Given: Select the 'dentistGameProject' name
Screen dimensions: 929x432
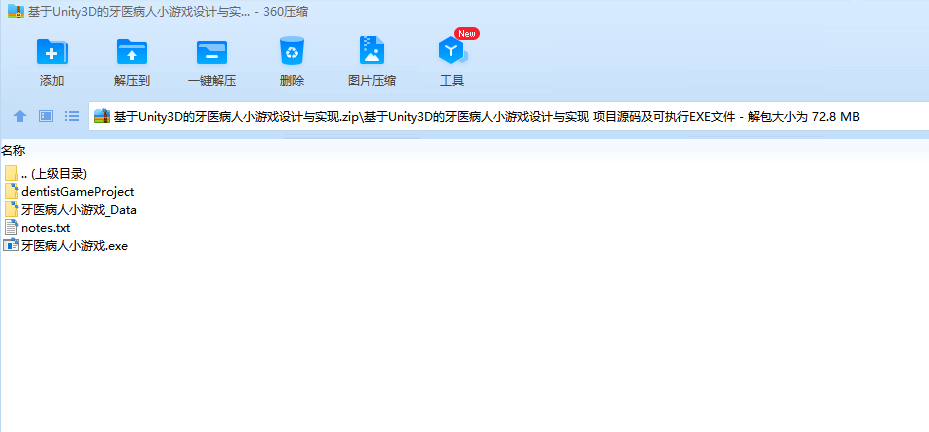Looking at the screenshot, I should [78, 192].
